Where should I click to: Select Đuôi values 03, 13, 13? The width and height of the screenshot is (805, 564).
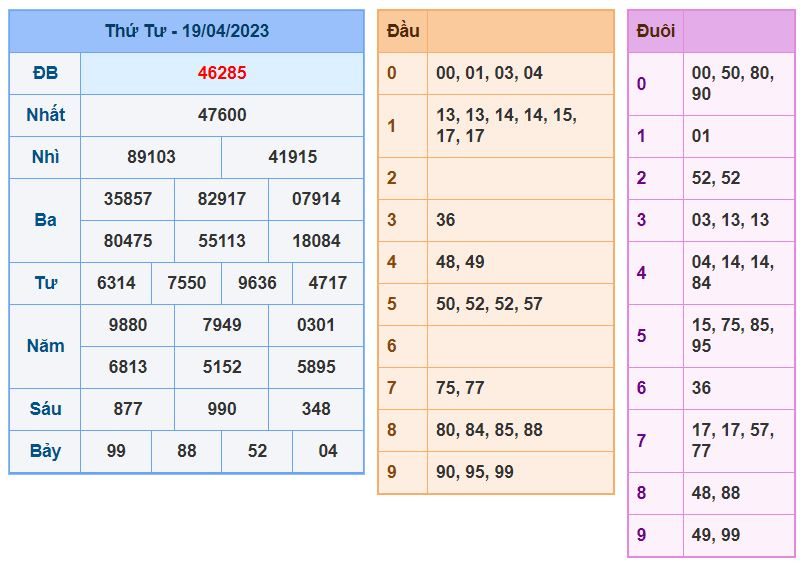[x=730, y=220]
